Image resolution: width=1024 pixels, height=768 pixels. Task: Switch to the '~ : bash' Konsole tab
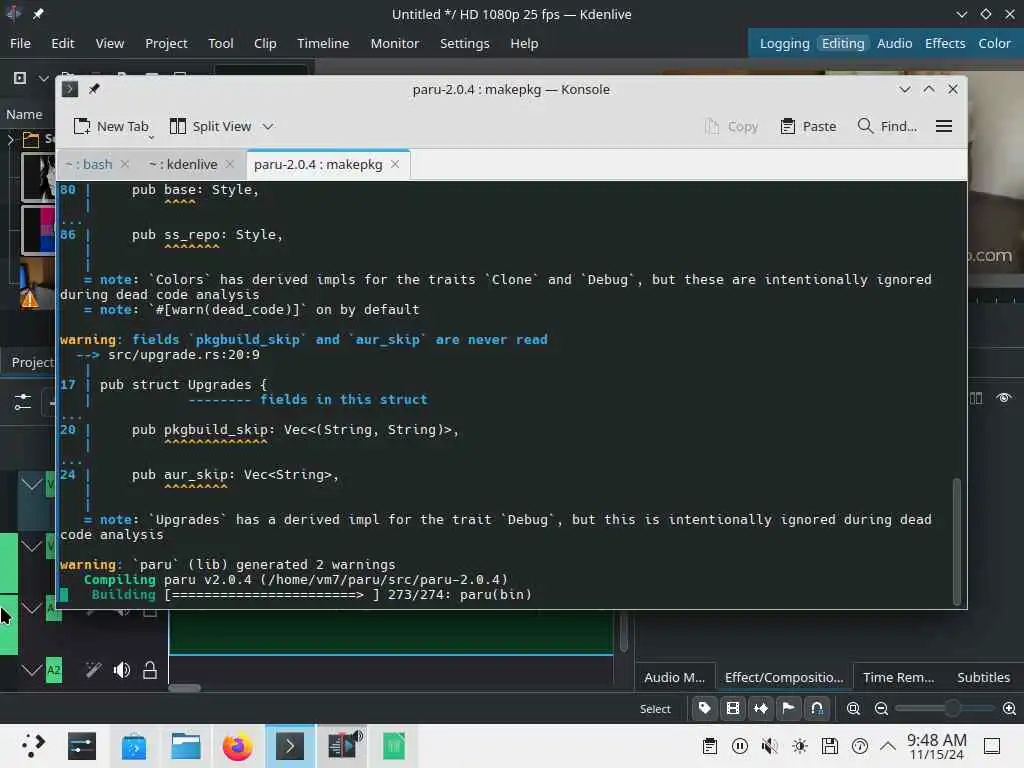click(x=89, y=164)
